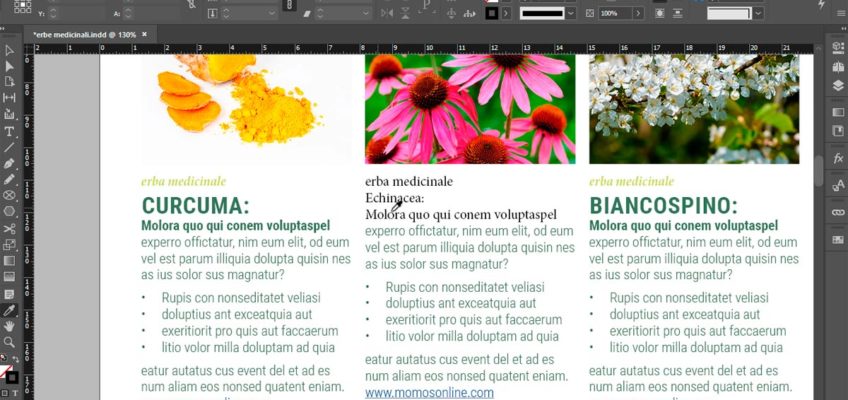Viewport: 848px width, 400px height.
Task: Click the BIANCOSPINO: heading text
Action: tap(664, 206)
